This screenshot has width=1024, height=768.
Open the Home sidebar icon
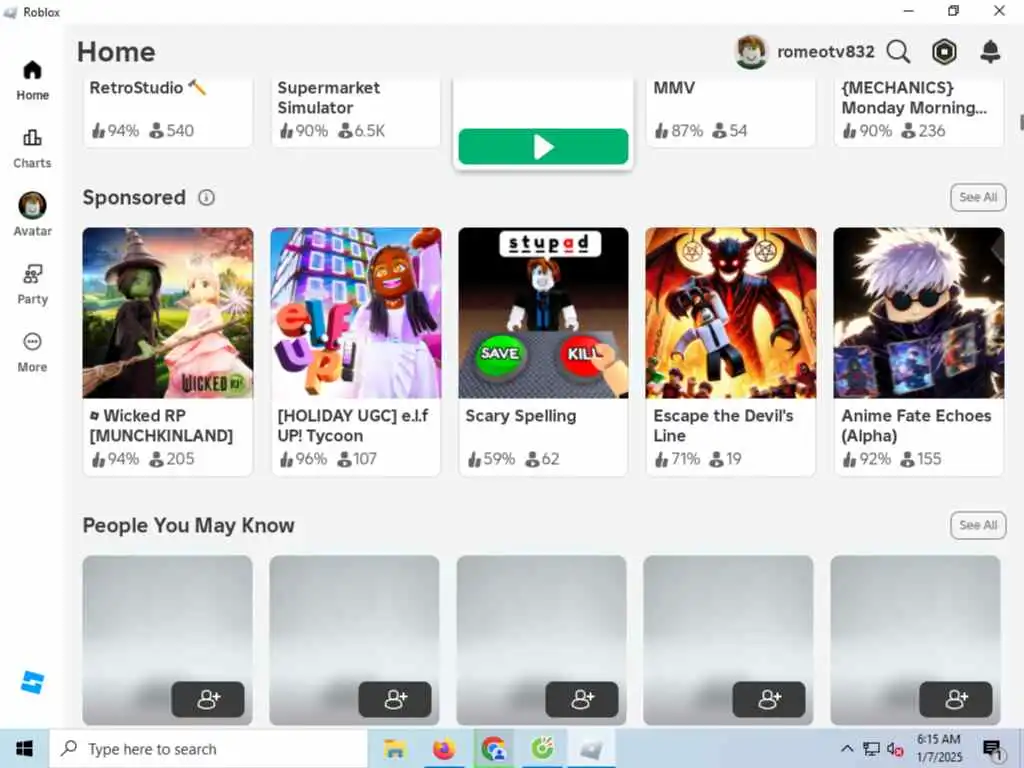32,70
